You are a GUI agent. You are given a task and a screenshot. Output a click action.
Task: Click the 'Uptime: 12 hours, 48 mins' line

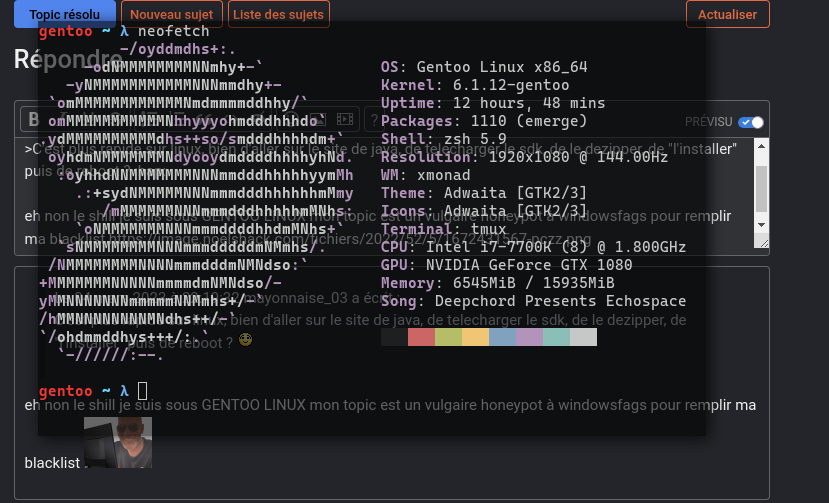click(x=493, y=103)
